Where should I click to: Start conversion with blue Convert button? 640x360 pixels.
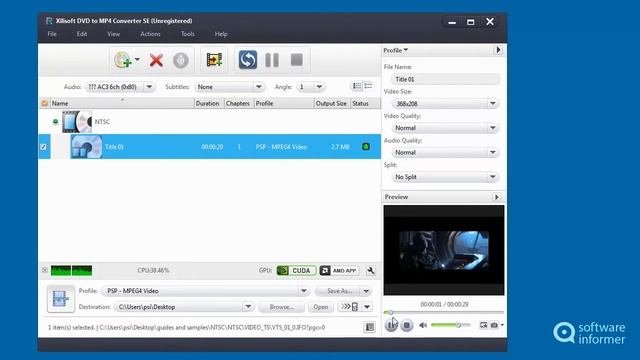(247, 60)
